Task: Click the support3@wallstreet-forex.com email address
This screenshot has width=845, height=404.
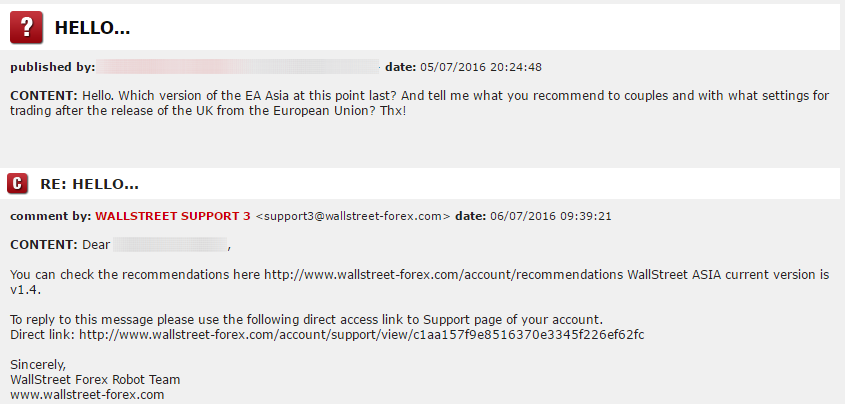Action: [352, 217]
